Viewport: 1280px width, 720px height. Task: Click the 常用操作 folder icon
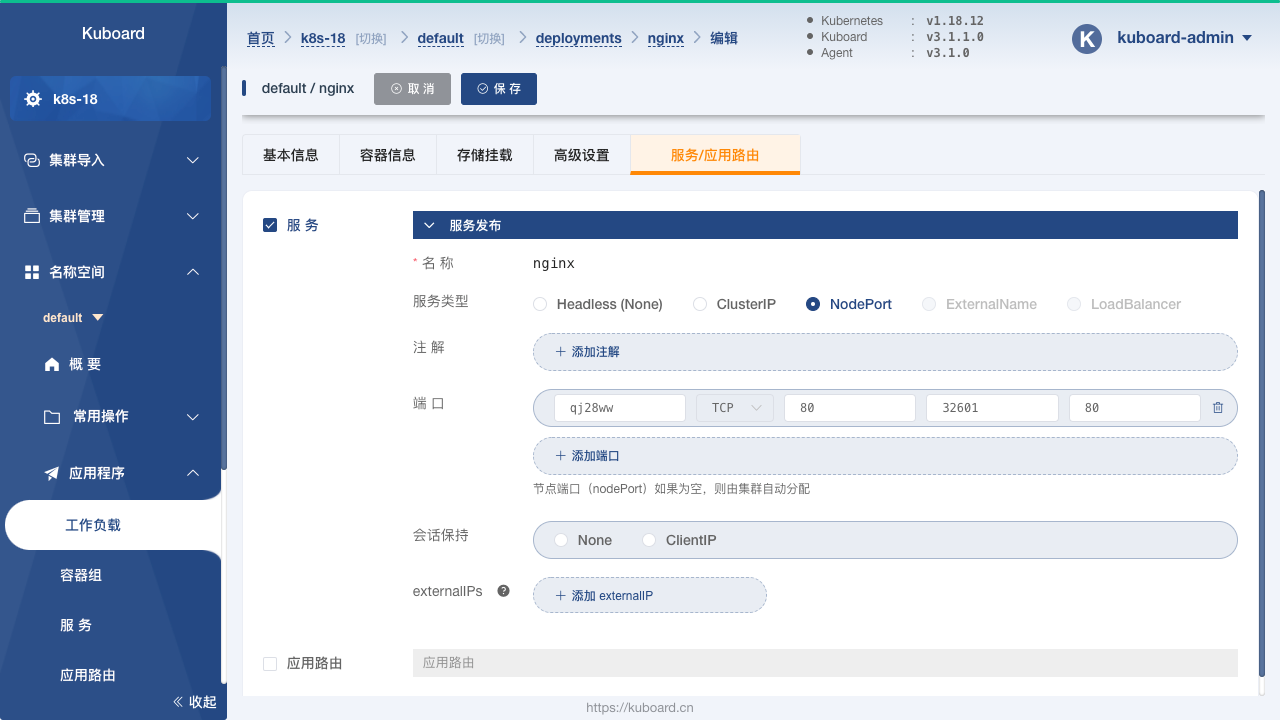pos(52,417)
